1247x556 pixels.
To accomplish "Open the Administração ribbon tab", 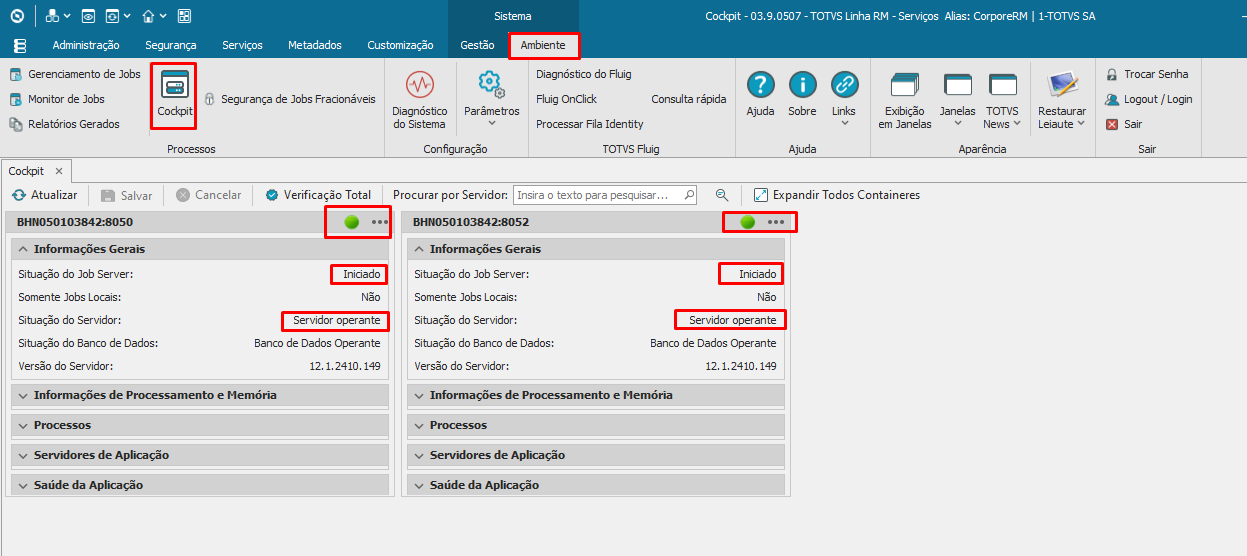I will pos(86,45).
